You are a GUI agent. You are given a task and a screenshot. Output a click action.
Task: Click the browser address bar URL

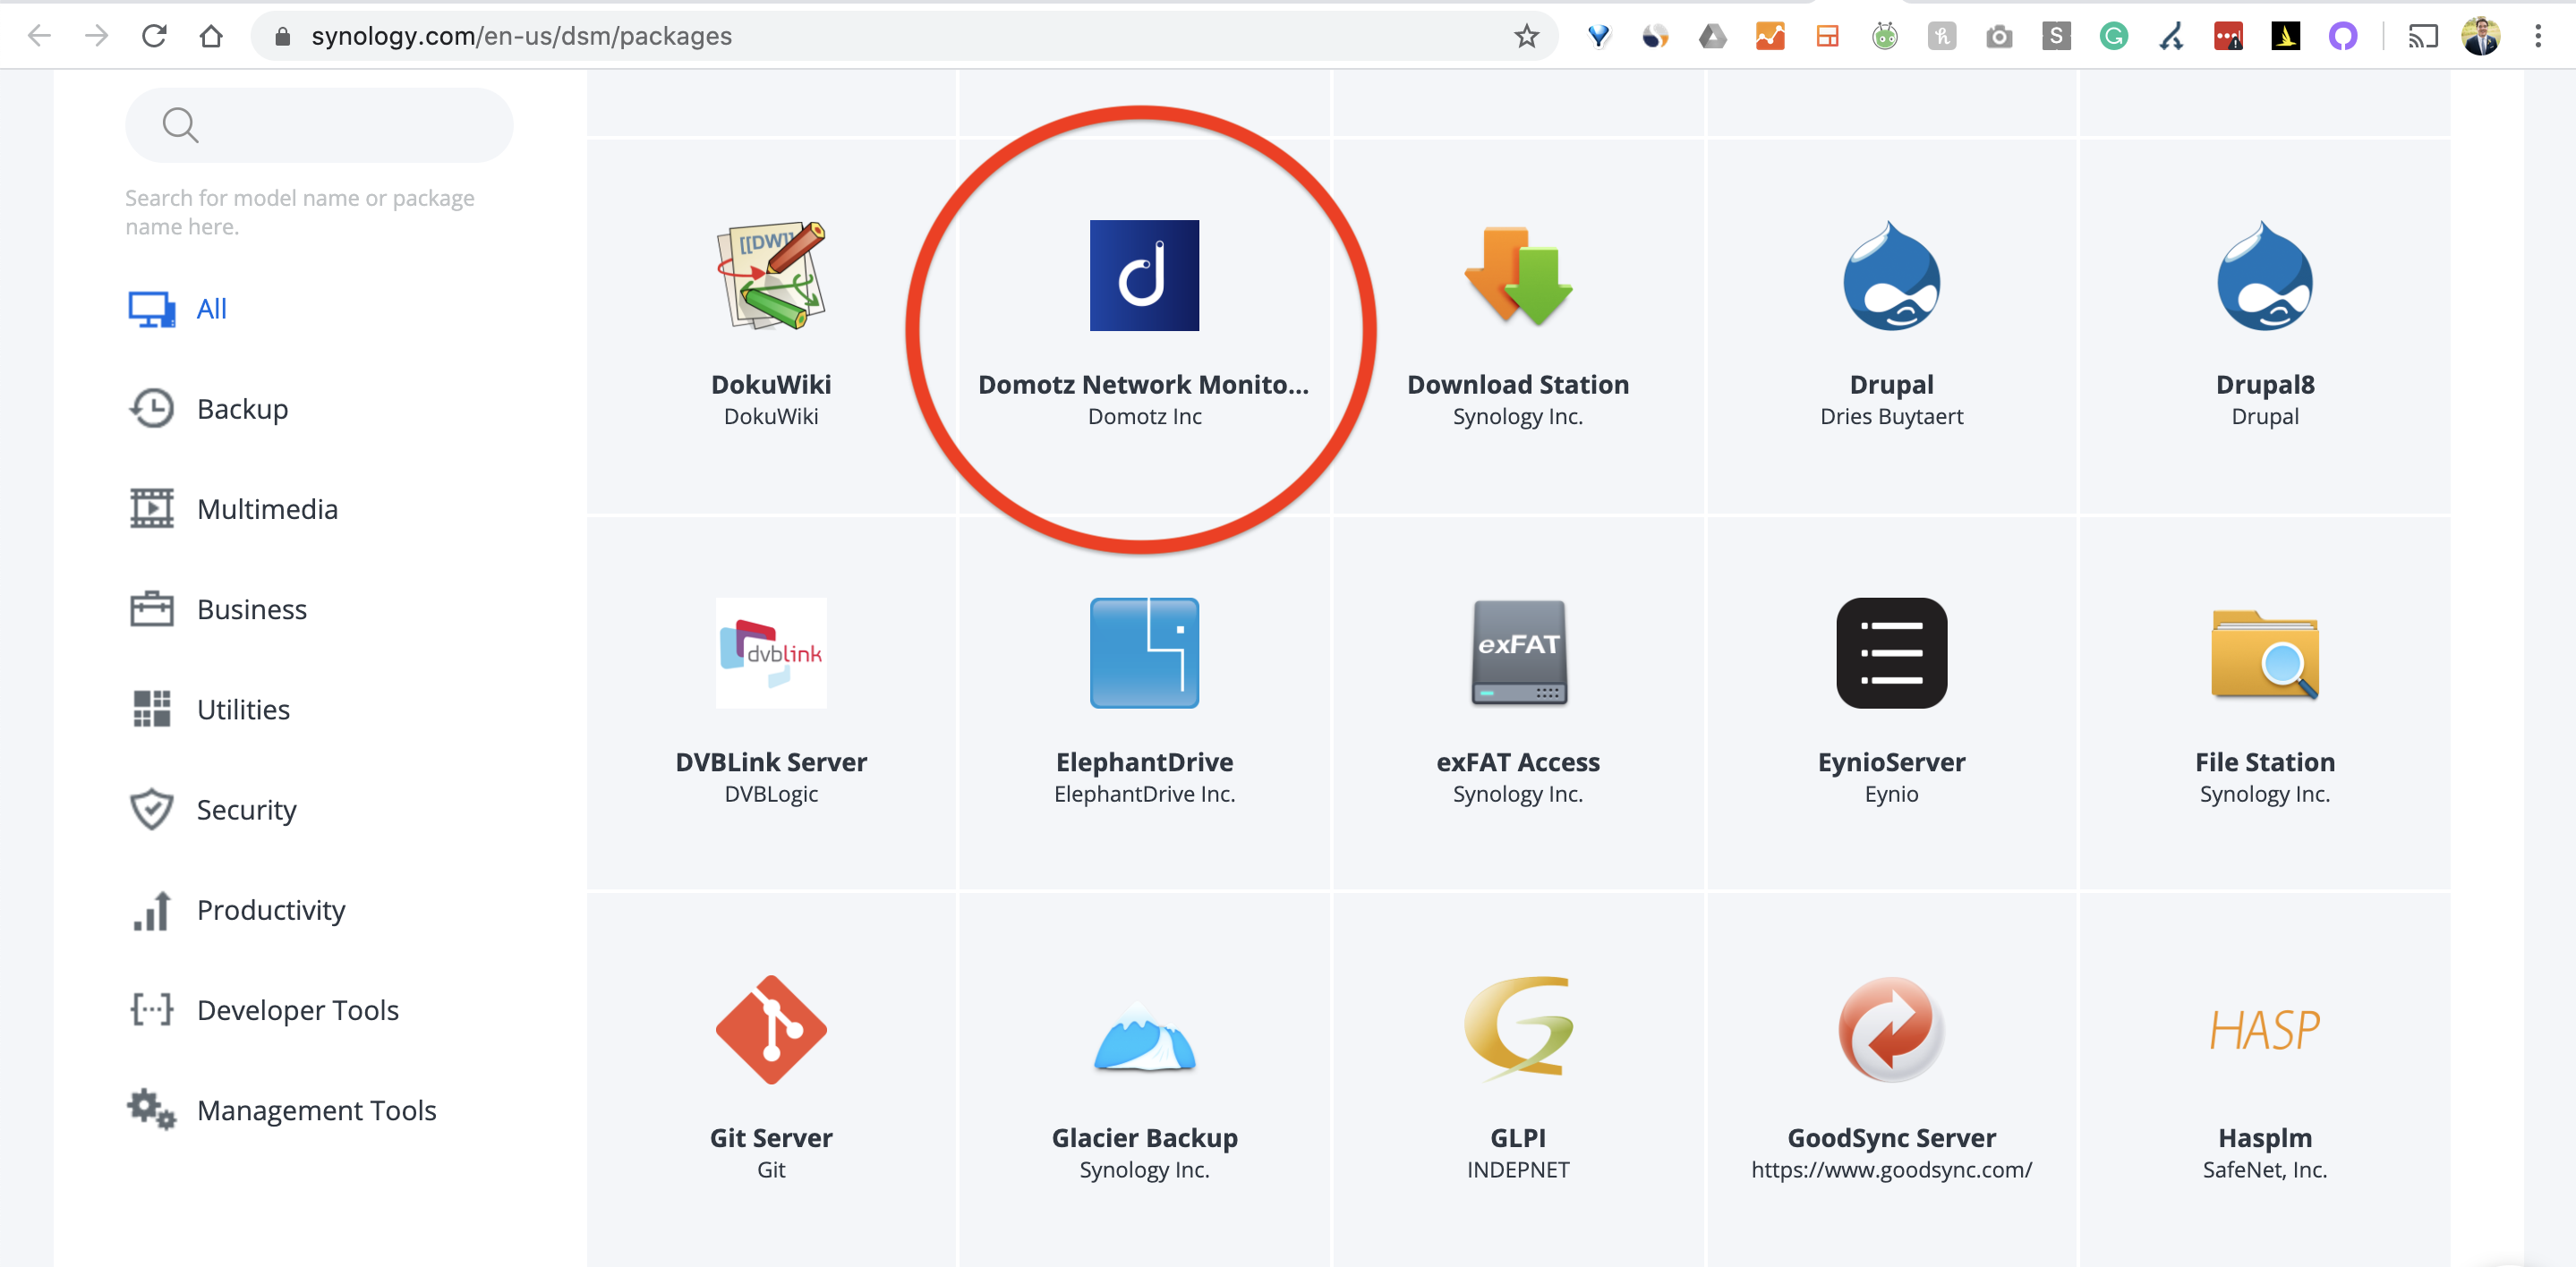coord(521,36)
